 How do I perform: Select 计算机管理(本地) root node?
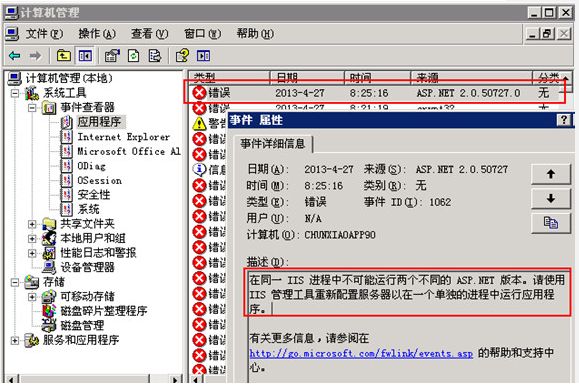pos(69,78)
